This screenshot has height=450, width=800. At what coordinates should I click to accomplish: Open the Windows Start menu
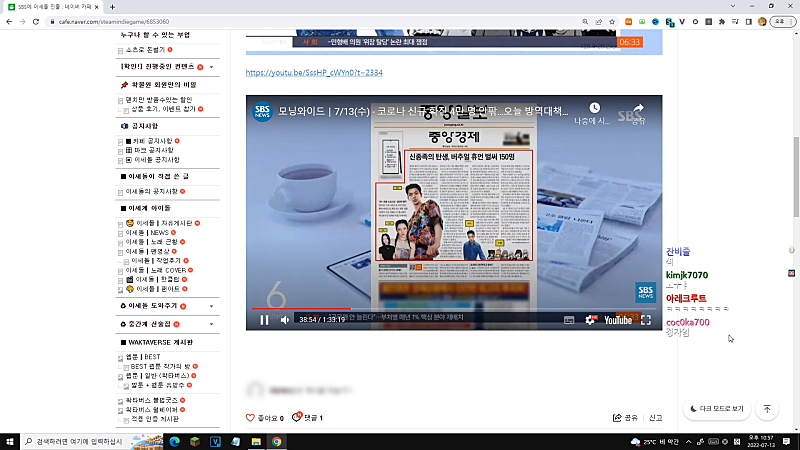click(x=10, y=441)
